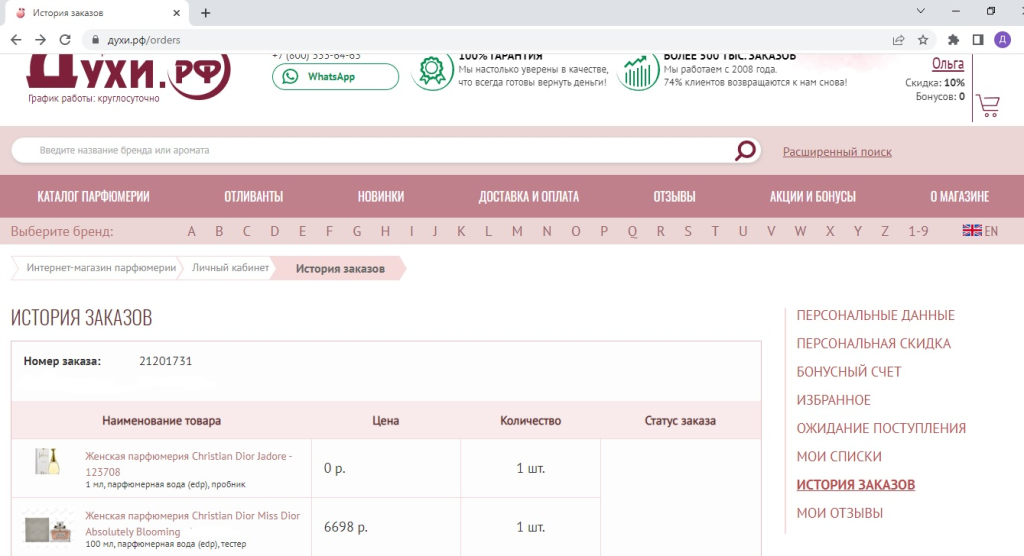Open Ожидание поступления sidebar item
The image size is (1024, 556).
point(880,429)
